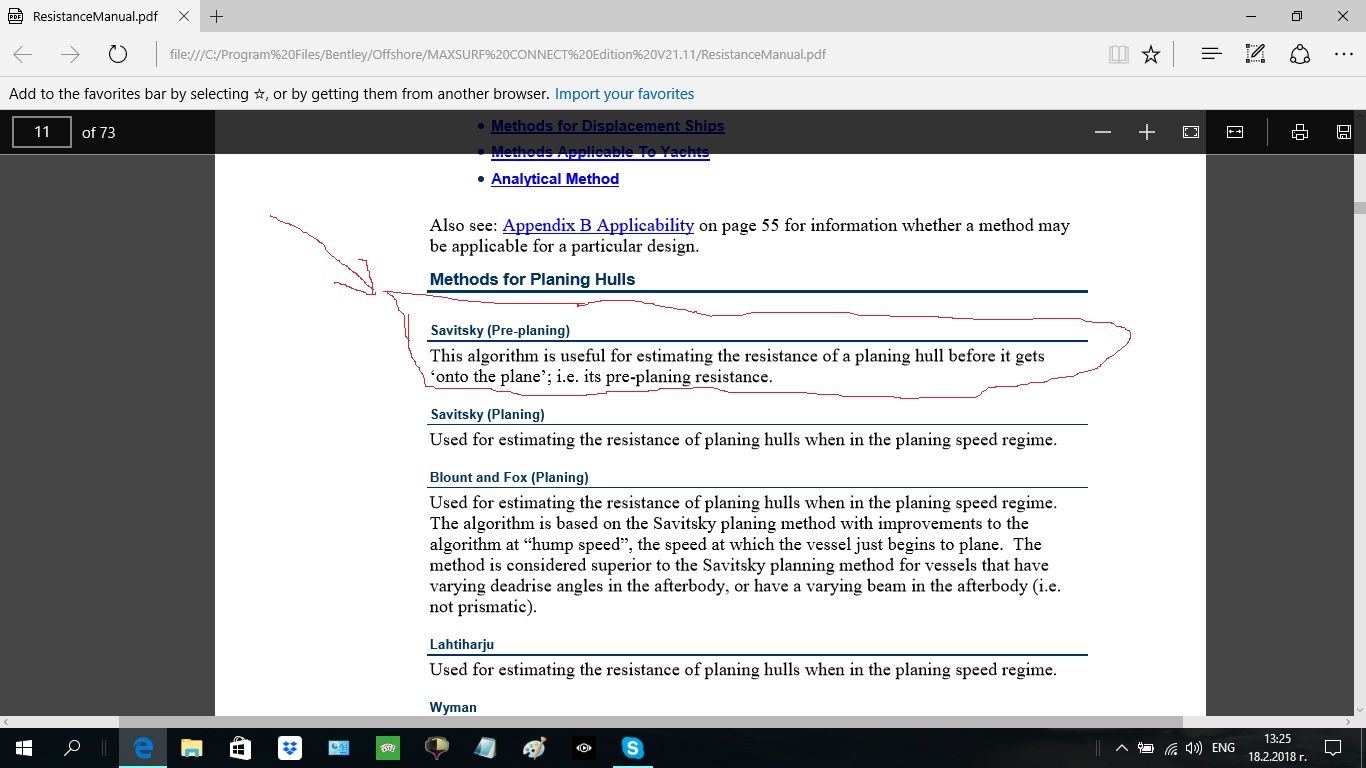Open the Edge reading view icon
1366x768 pixels.
click(x=1119, y=54)
